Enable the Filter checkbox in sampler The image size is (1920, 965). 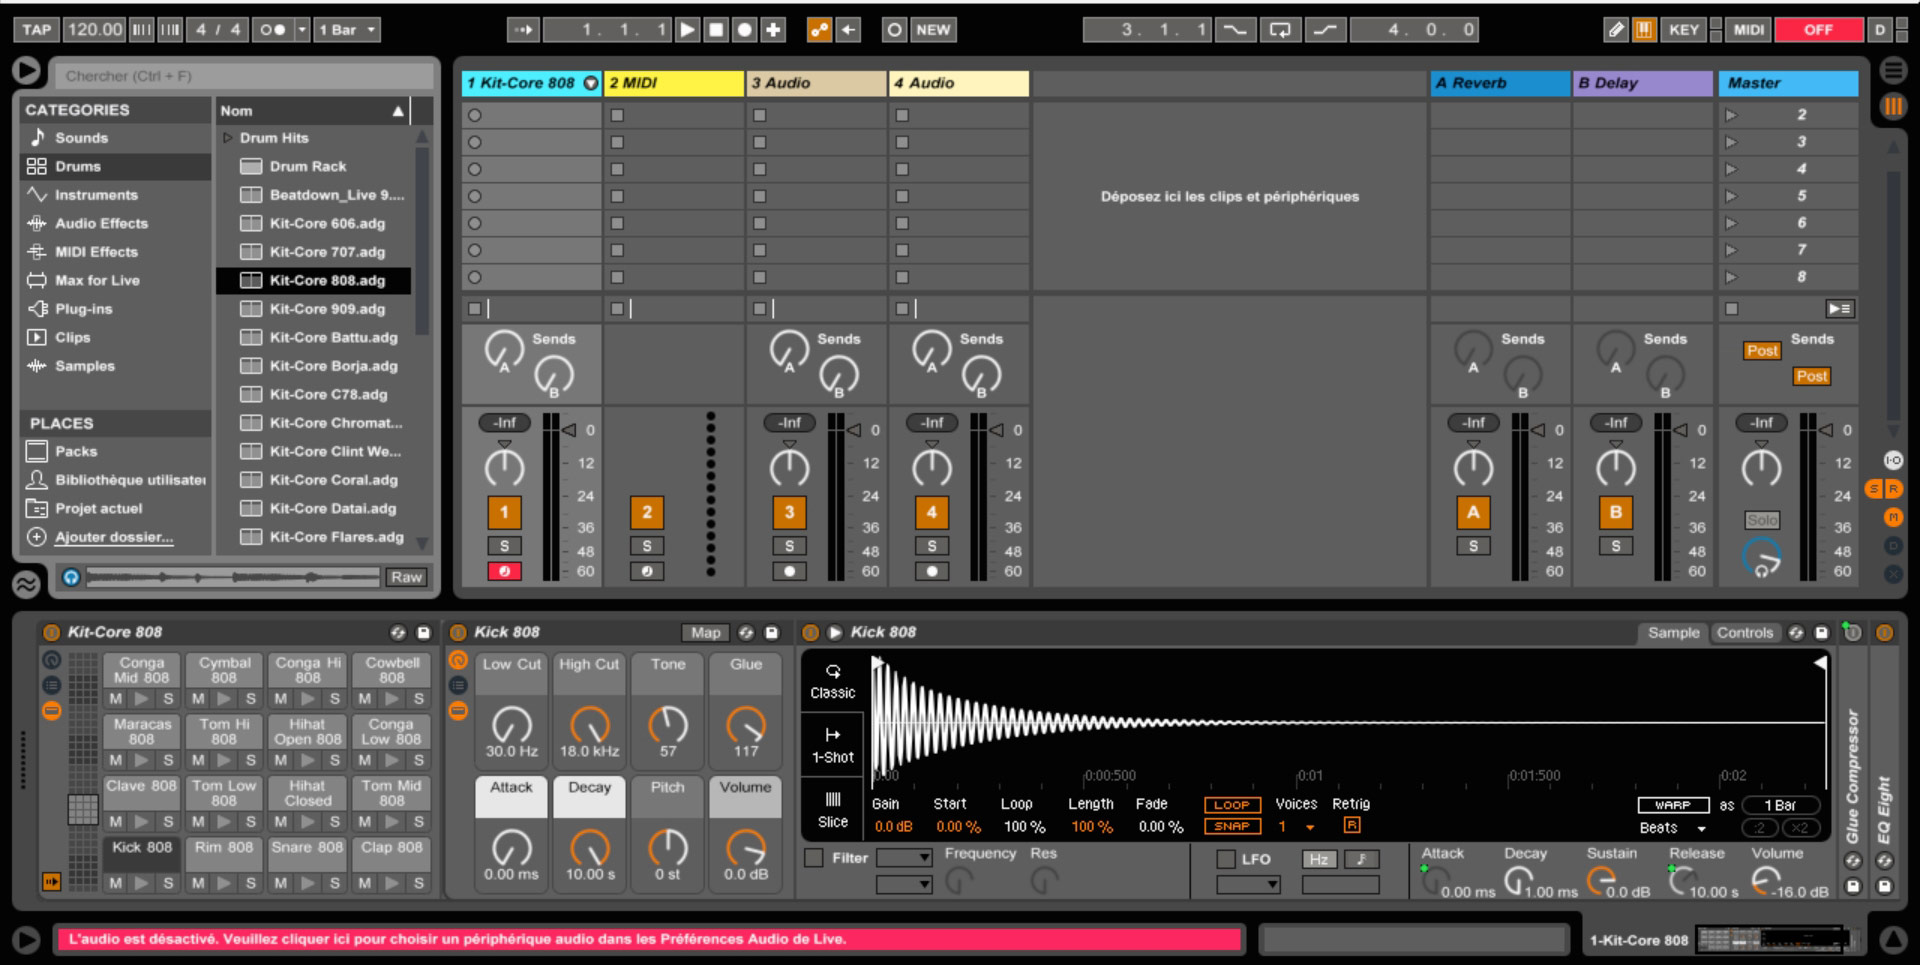pyautogui.click(x=814, y=858)
